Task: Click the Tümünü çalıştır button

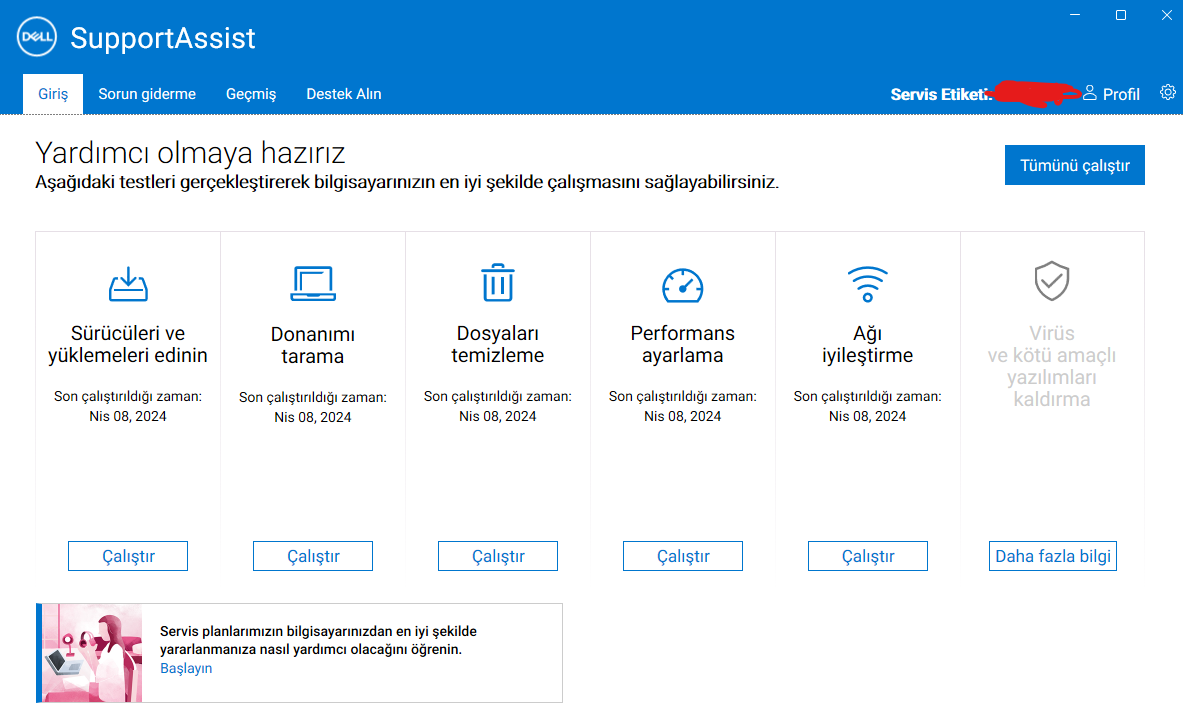Action: click(1074, 164)
